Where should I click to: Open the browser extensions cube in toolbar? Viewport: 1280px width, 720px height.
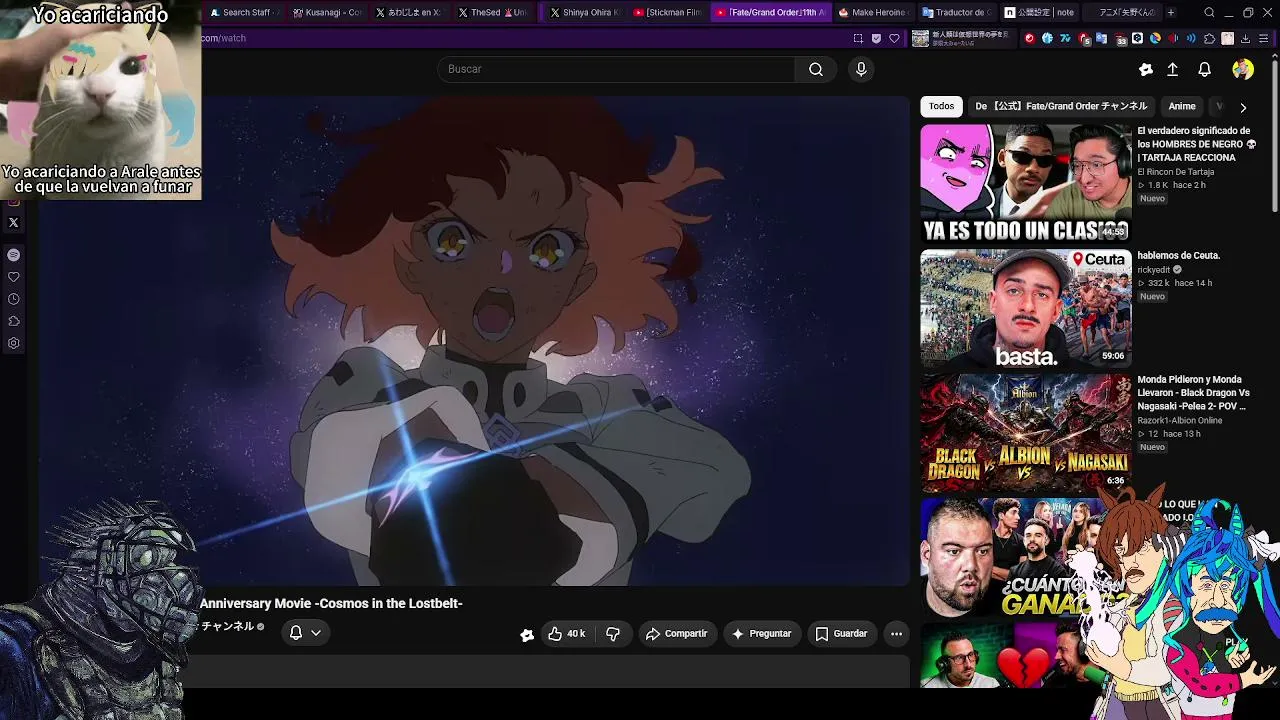coord(1209,38)
